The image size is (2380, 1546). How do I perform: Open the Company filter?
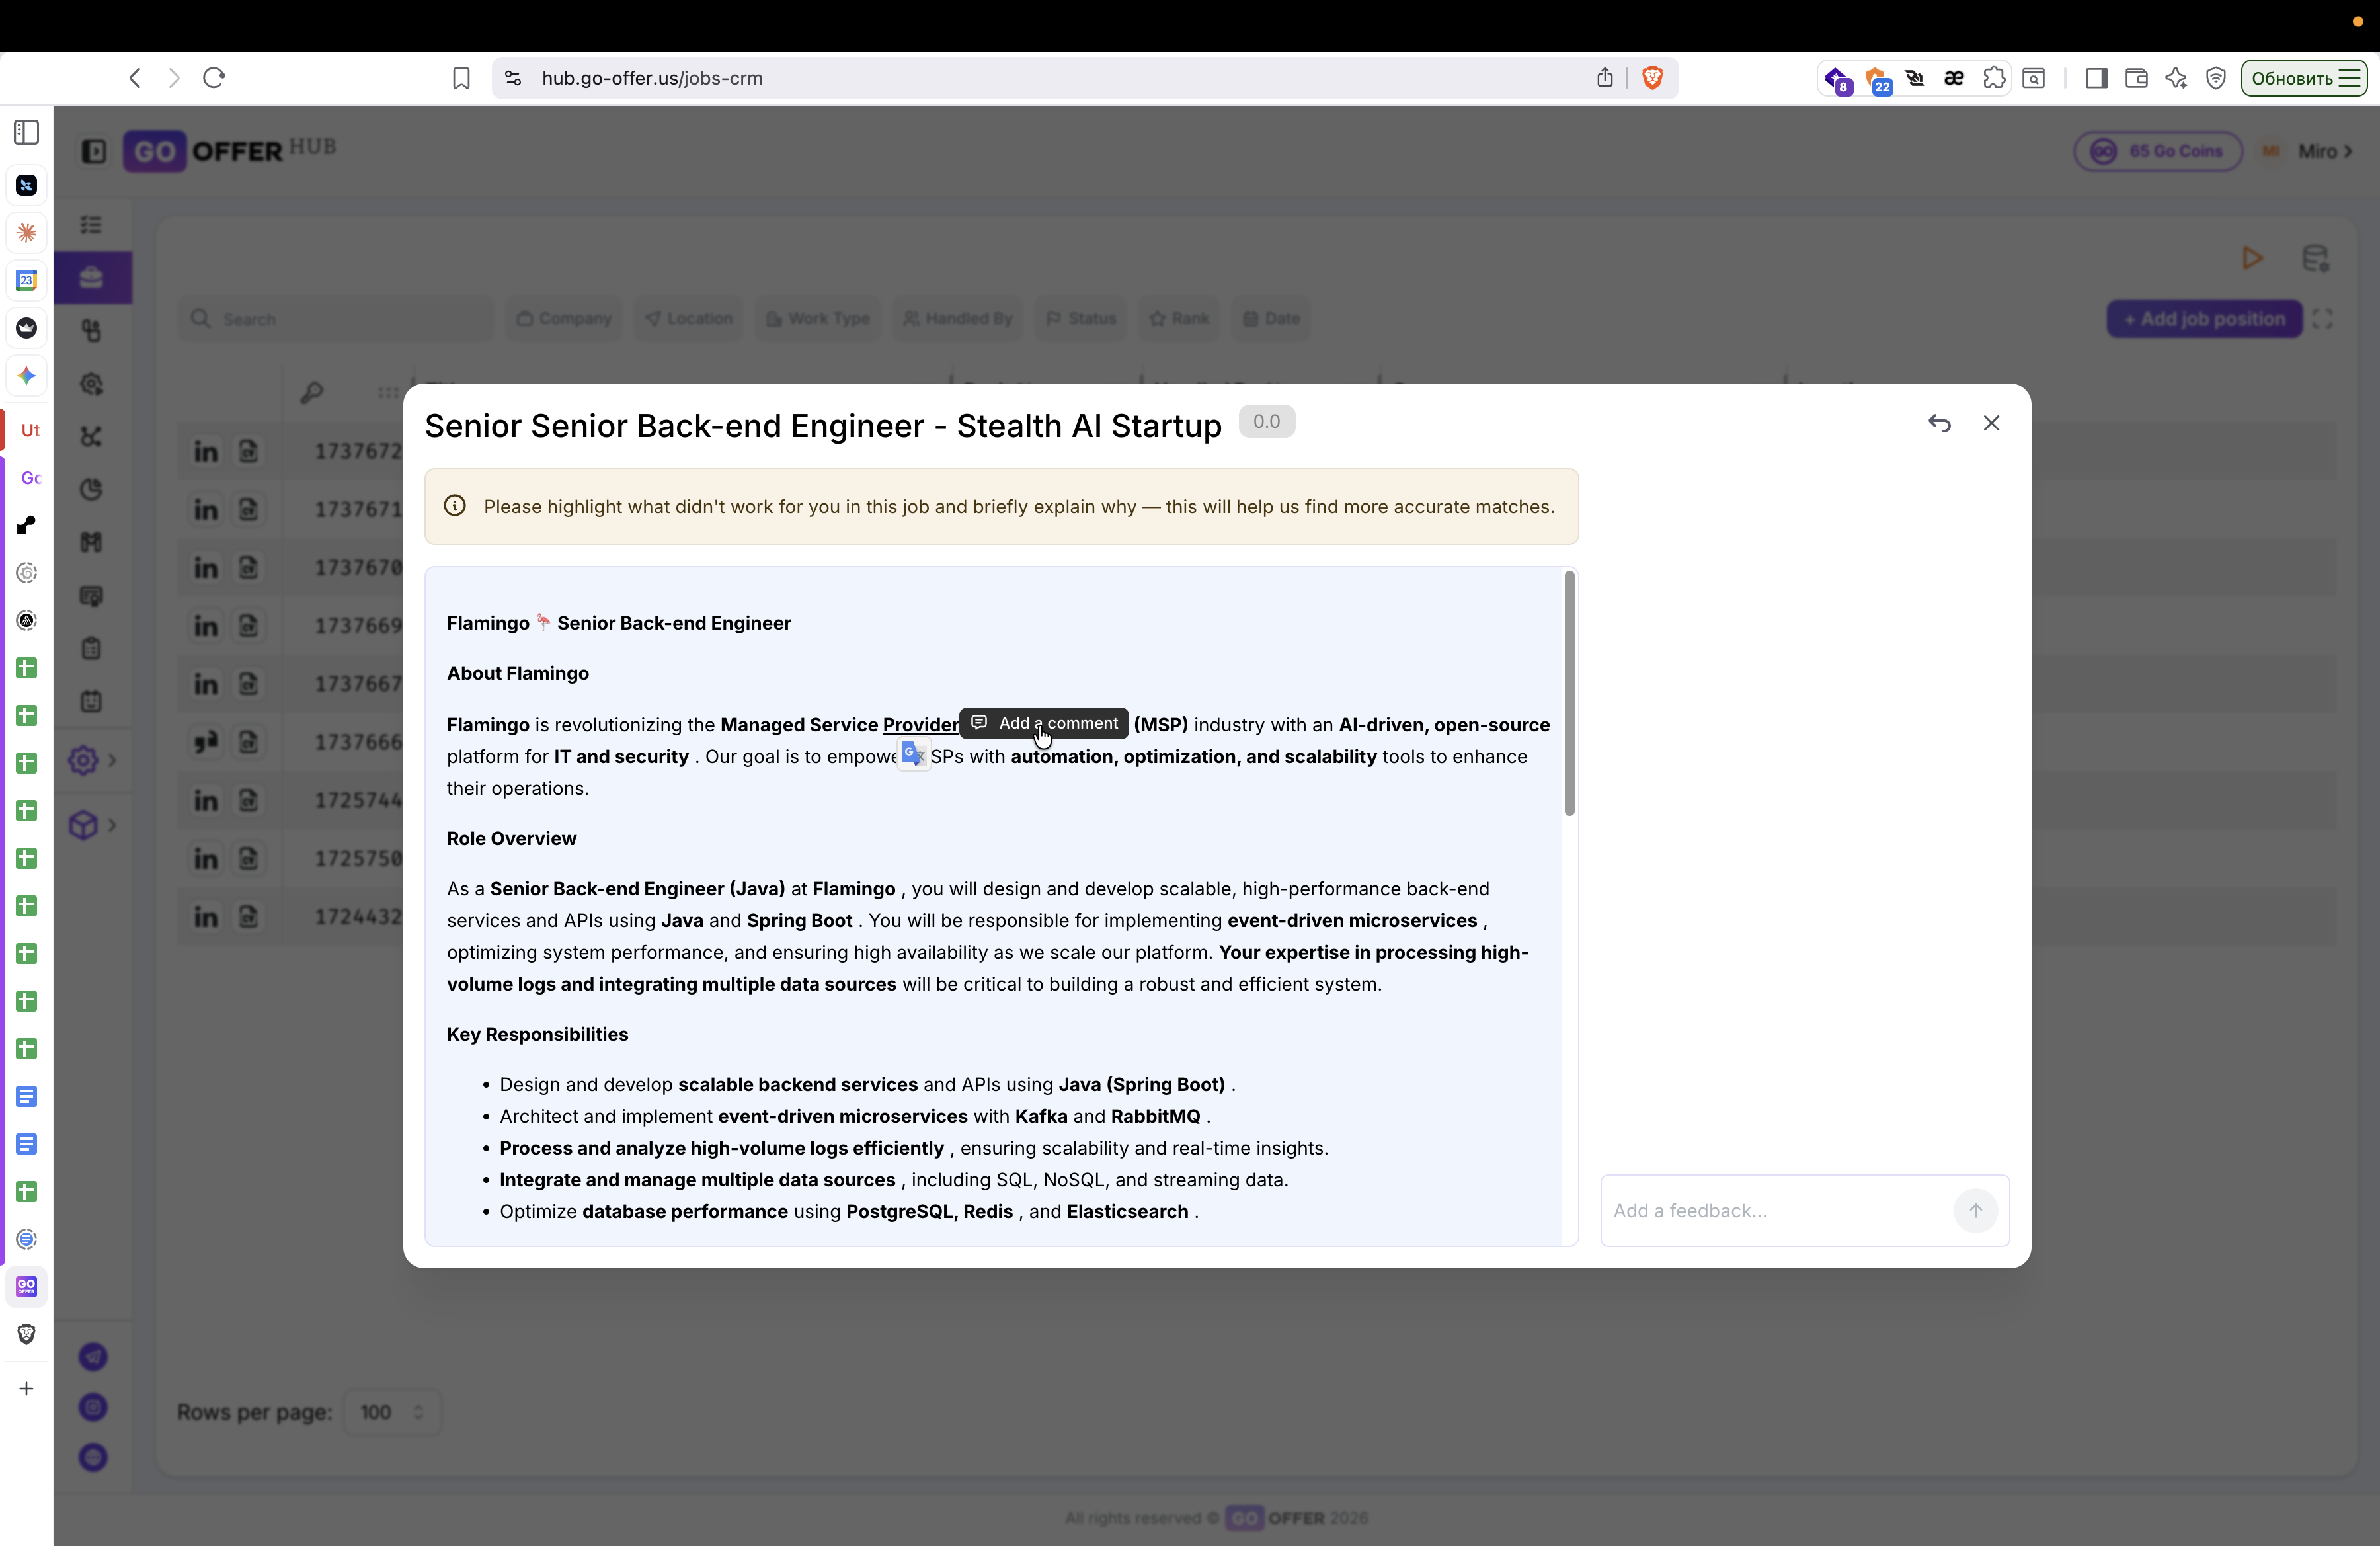(564, 319)
